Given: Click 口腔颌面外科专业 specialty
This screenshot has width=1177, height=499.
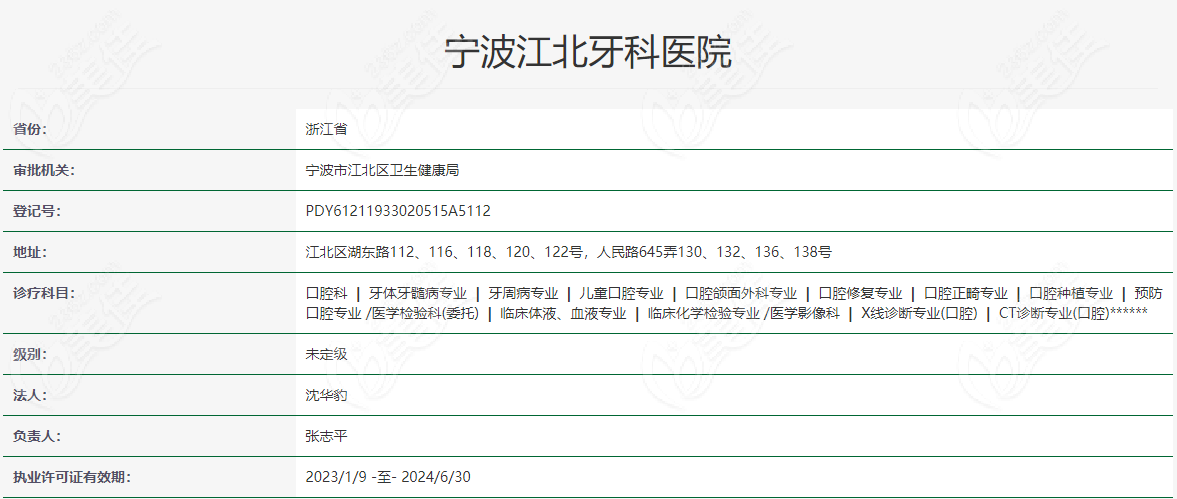Looking at the screenshot, I should point(741,293).
